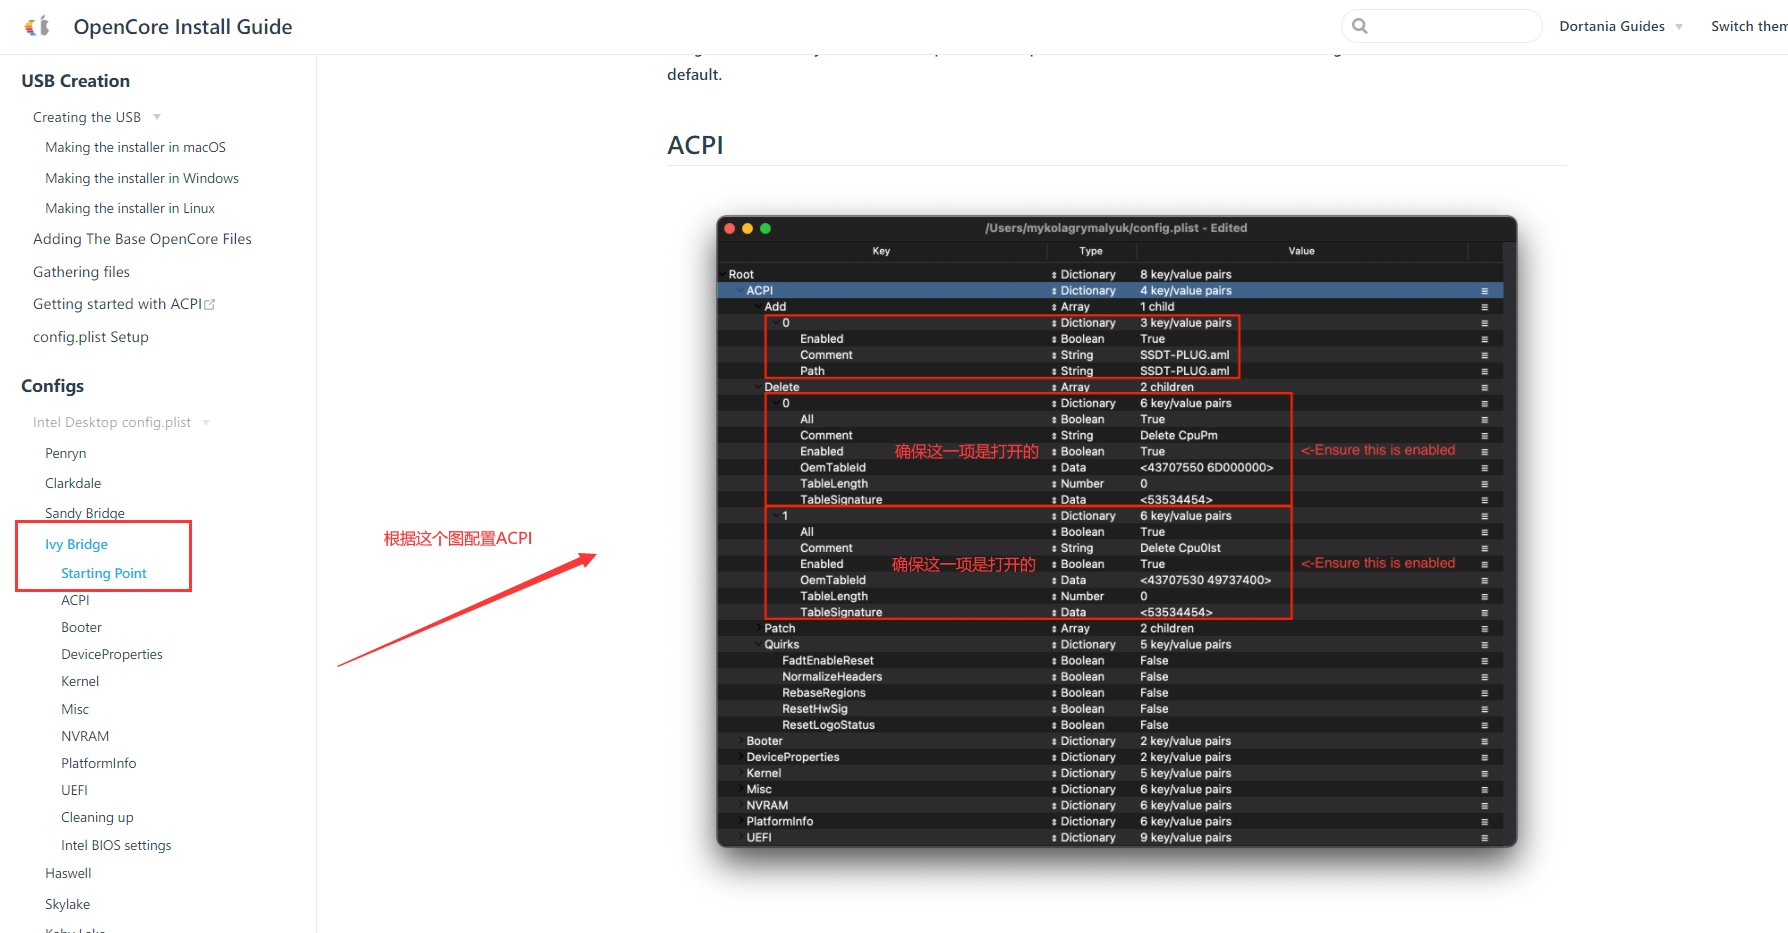Open Making the installer in macOS
Viewport: 1788px width, 933px height.
click(x=135, y=147)
